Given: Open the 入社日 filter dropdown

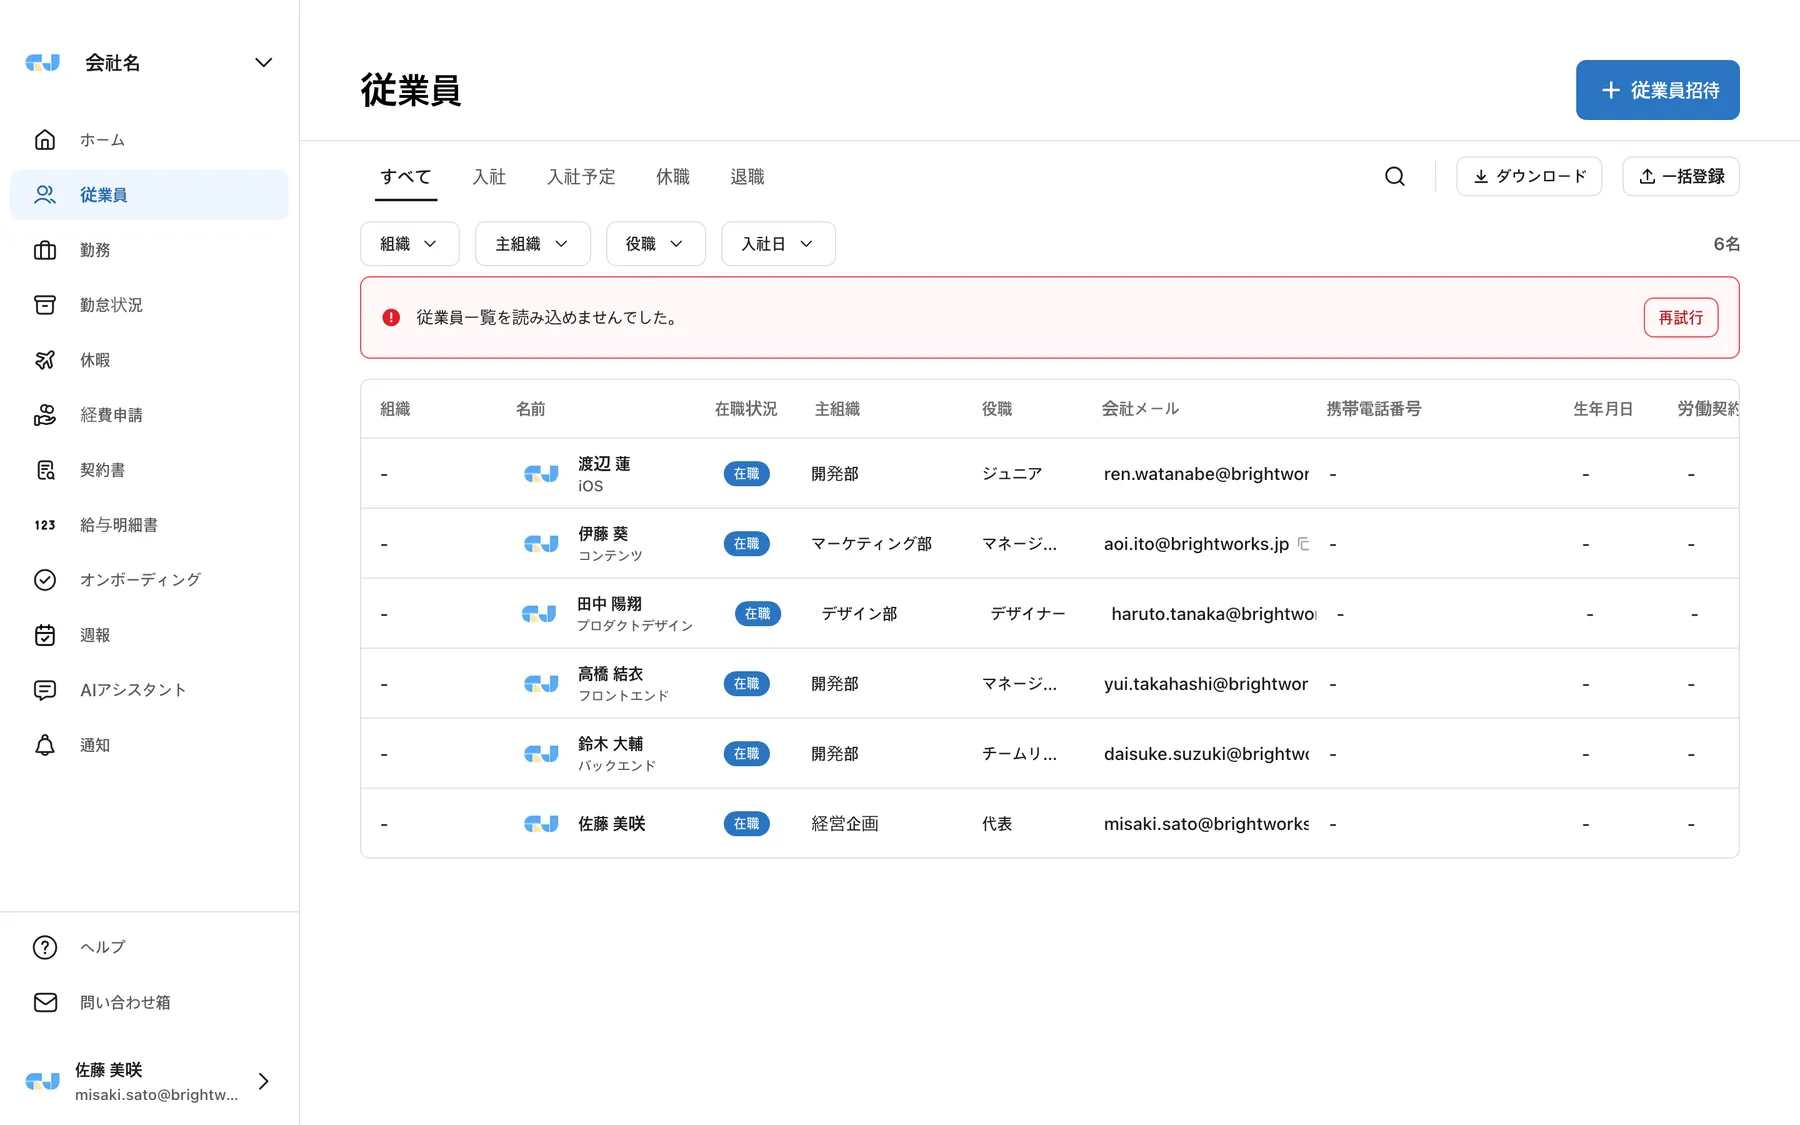Looking at the screenshot, I should [778, 244].
